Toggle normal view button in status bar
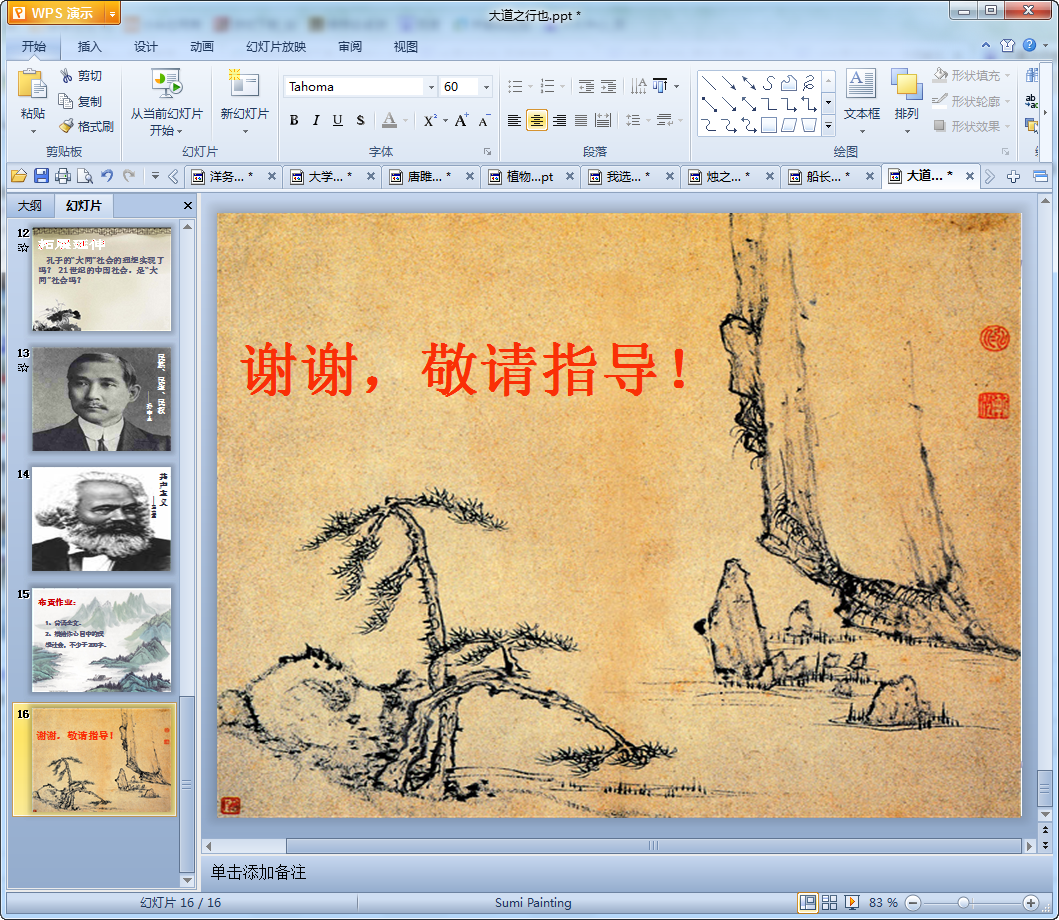The height and width of the screenshot is (920, 1059). coord(807,902)
